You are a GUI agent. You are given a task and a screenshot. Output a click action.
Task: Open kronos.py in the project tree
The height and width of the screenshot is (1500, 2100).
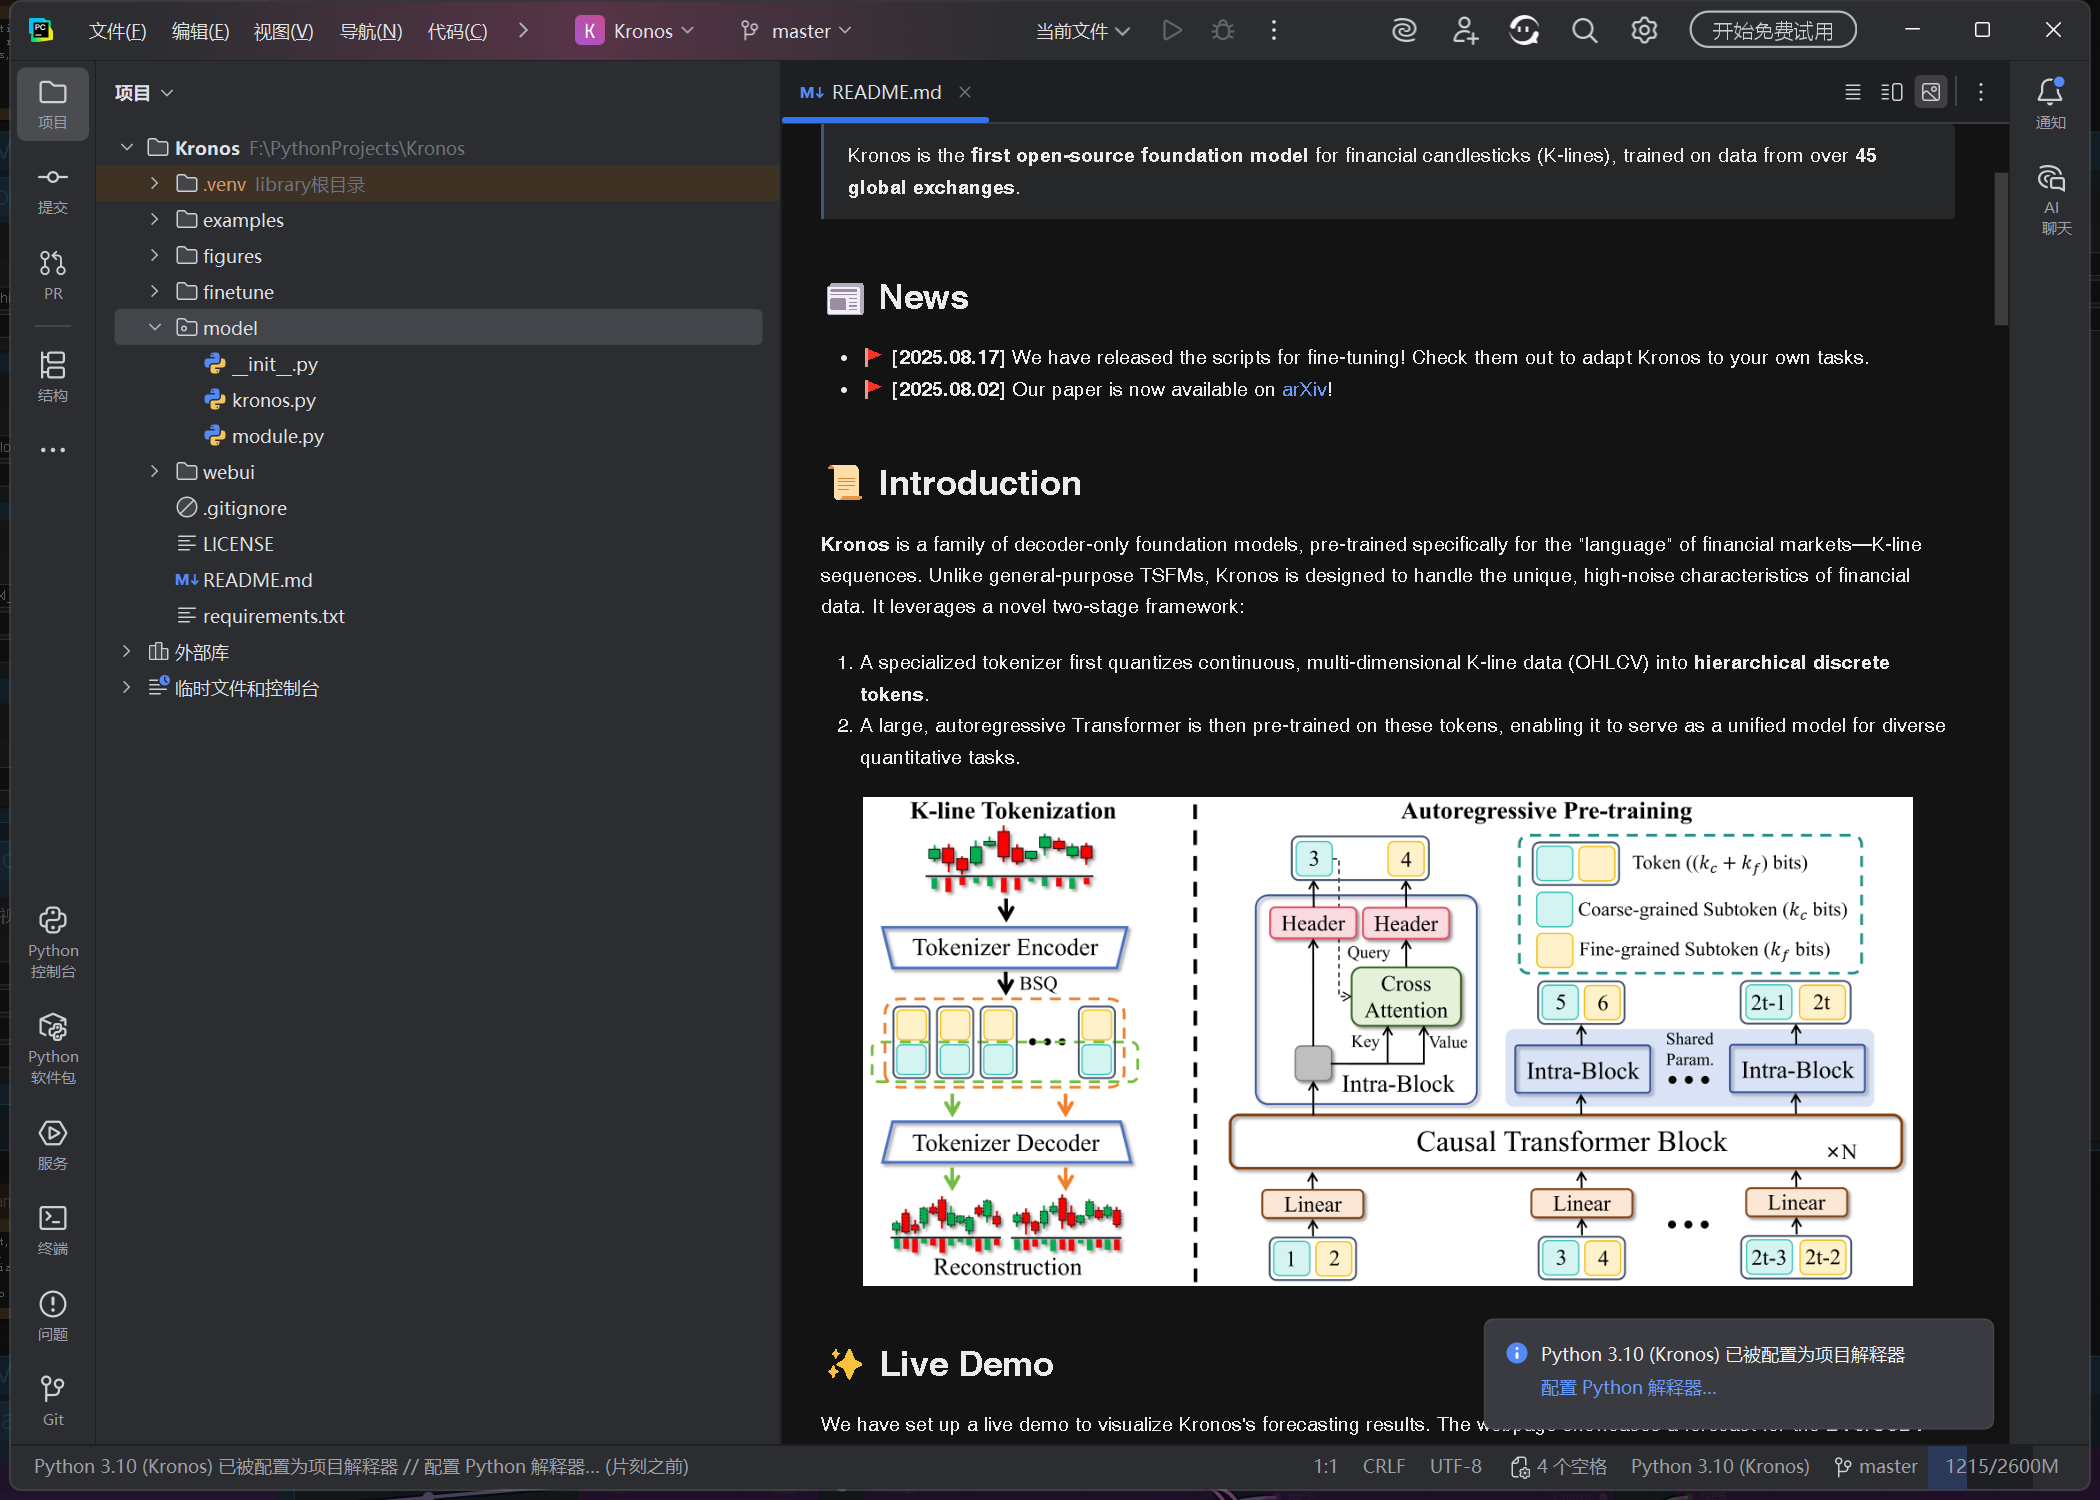pyautogui.click(x=273, y=400)
